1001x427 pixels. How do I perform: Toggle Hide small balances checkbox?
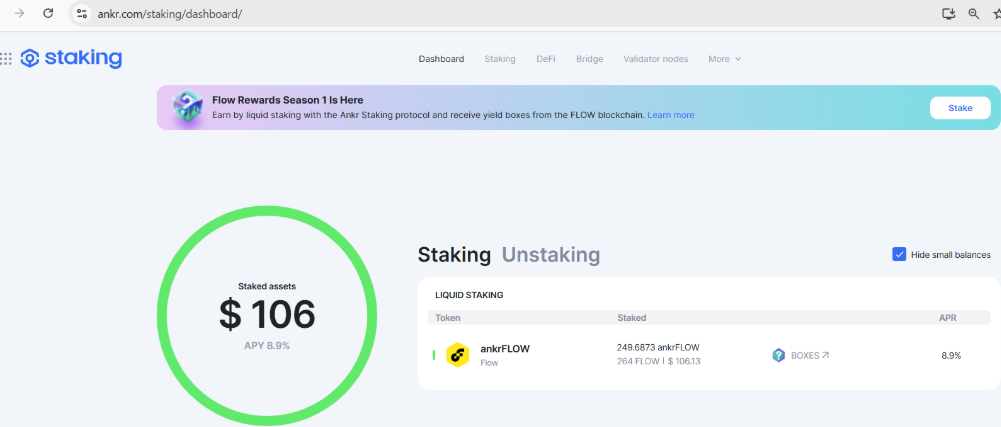click(899, 255)
